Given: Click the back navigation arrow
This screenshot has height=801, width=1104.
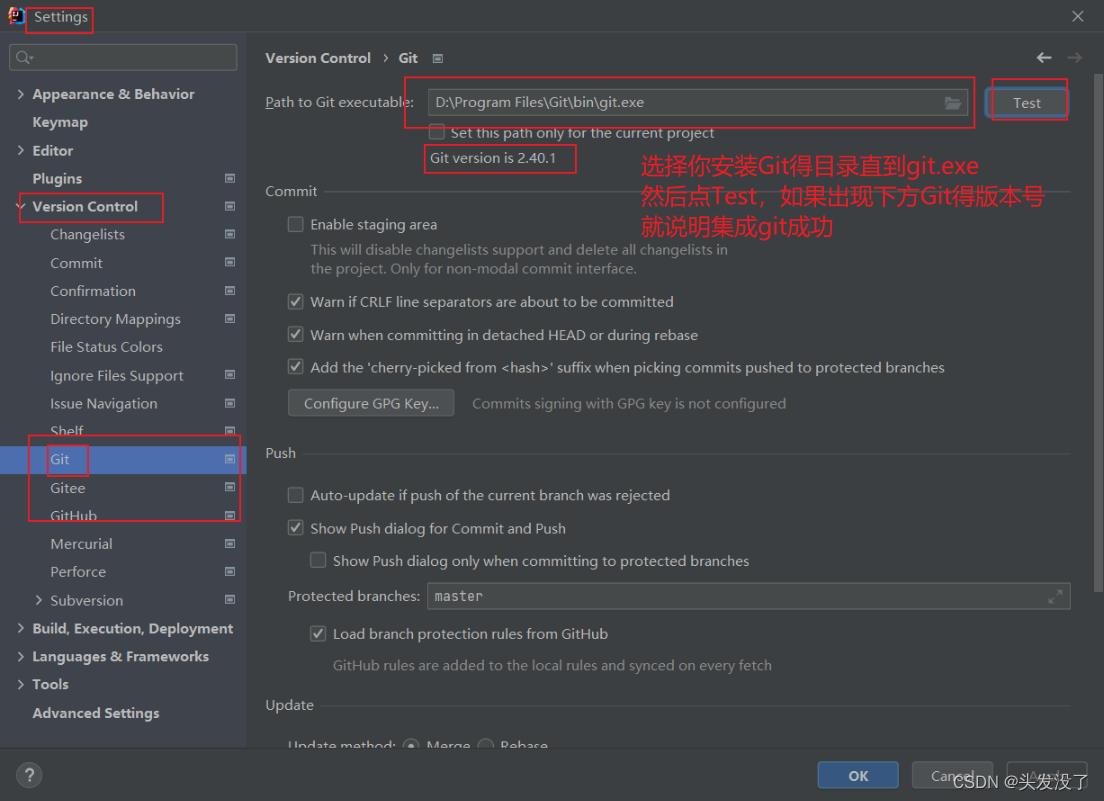Looking at the screenshot, I should pyautogui.click(x=1043, y=58).
